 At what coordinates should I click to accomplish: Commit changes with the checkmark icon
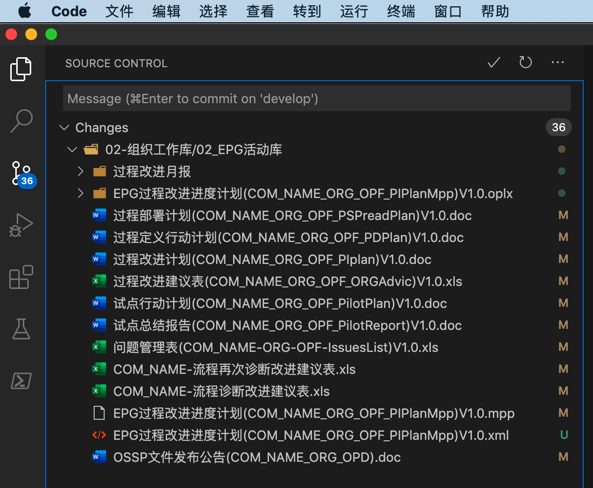pos(494,62)
